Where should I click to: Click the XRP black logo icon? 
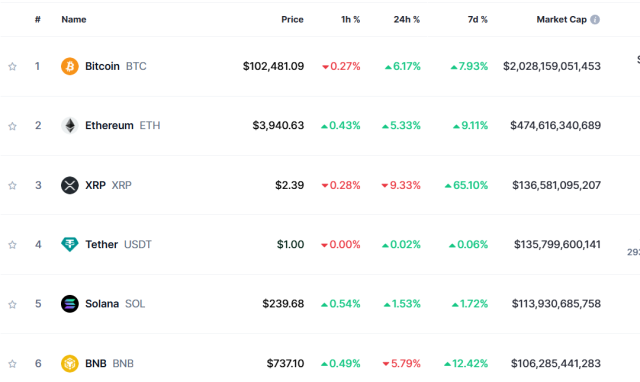click(x=70, y=185)
